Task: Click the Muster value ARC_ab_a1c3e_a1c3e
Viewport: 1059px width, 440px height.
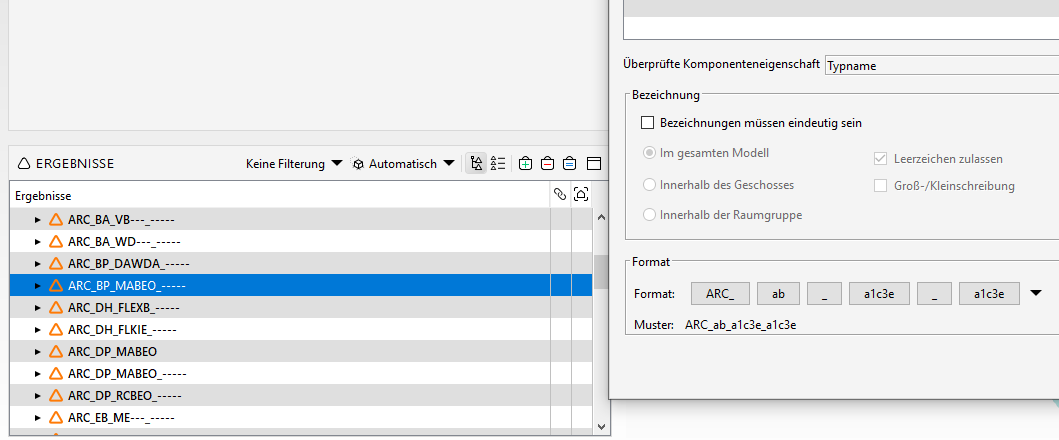Action: [x=741, y=325]
